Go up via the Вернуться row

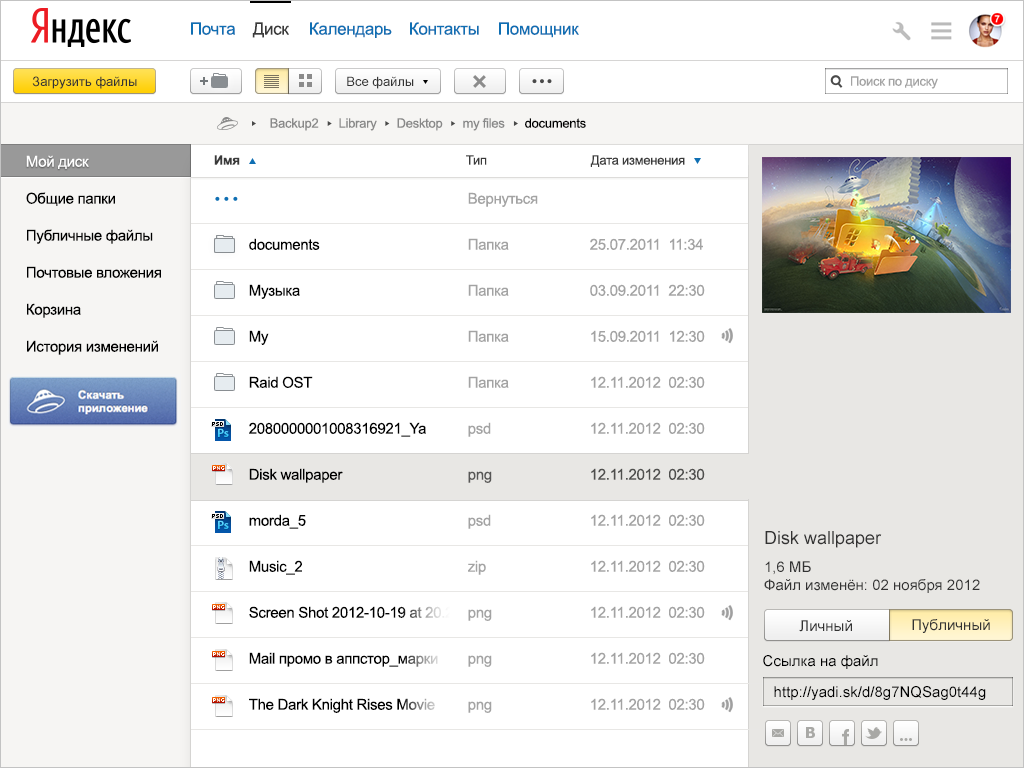click(469, 199)
